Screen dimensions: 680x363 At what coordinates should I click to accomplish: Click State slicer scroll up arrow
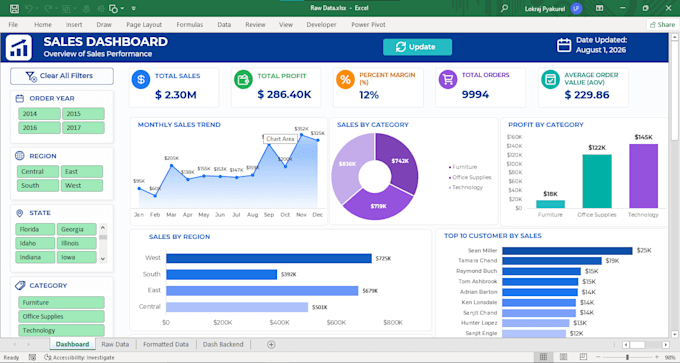[103, 227]
